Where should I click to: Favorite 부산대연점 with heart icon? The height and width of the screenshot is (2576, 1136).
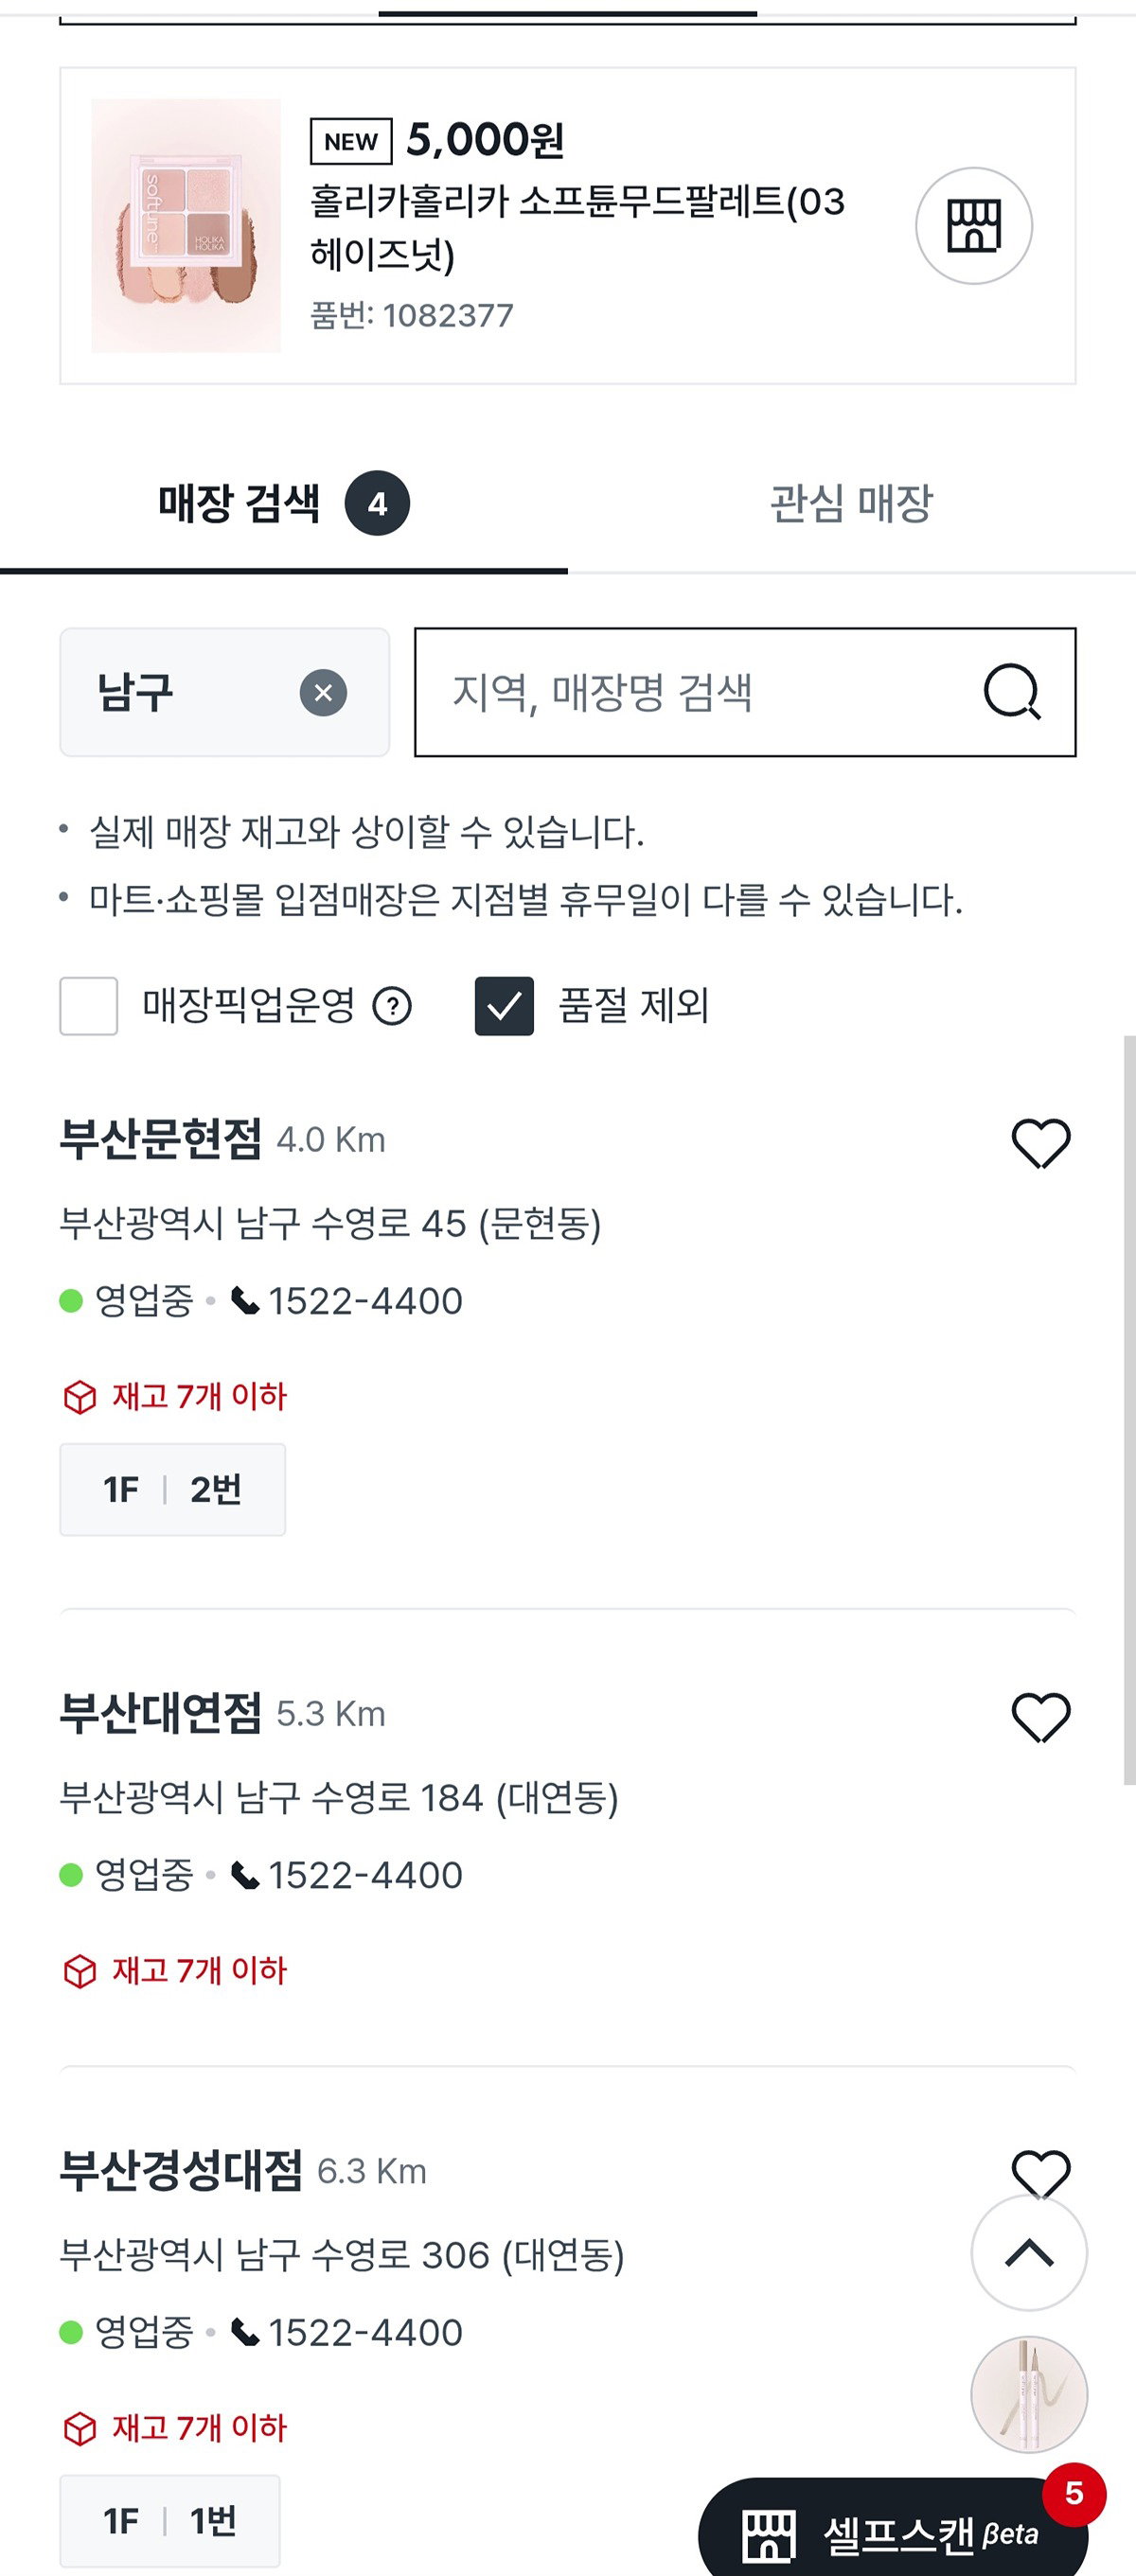(x=1041, y=1717)
